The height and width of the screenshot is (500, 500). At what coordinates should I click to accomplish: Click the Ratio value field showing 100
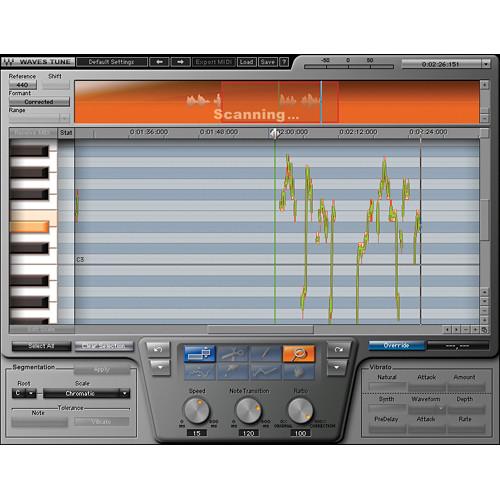pyautogui.click(x=300, y=433)
